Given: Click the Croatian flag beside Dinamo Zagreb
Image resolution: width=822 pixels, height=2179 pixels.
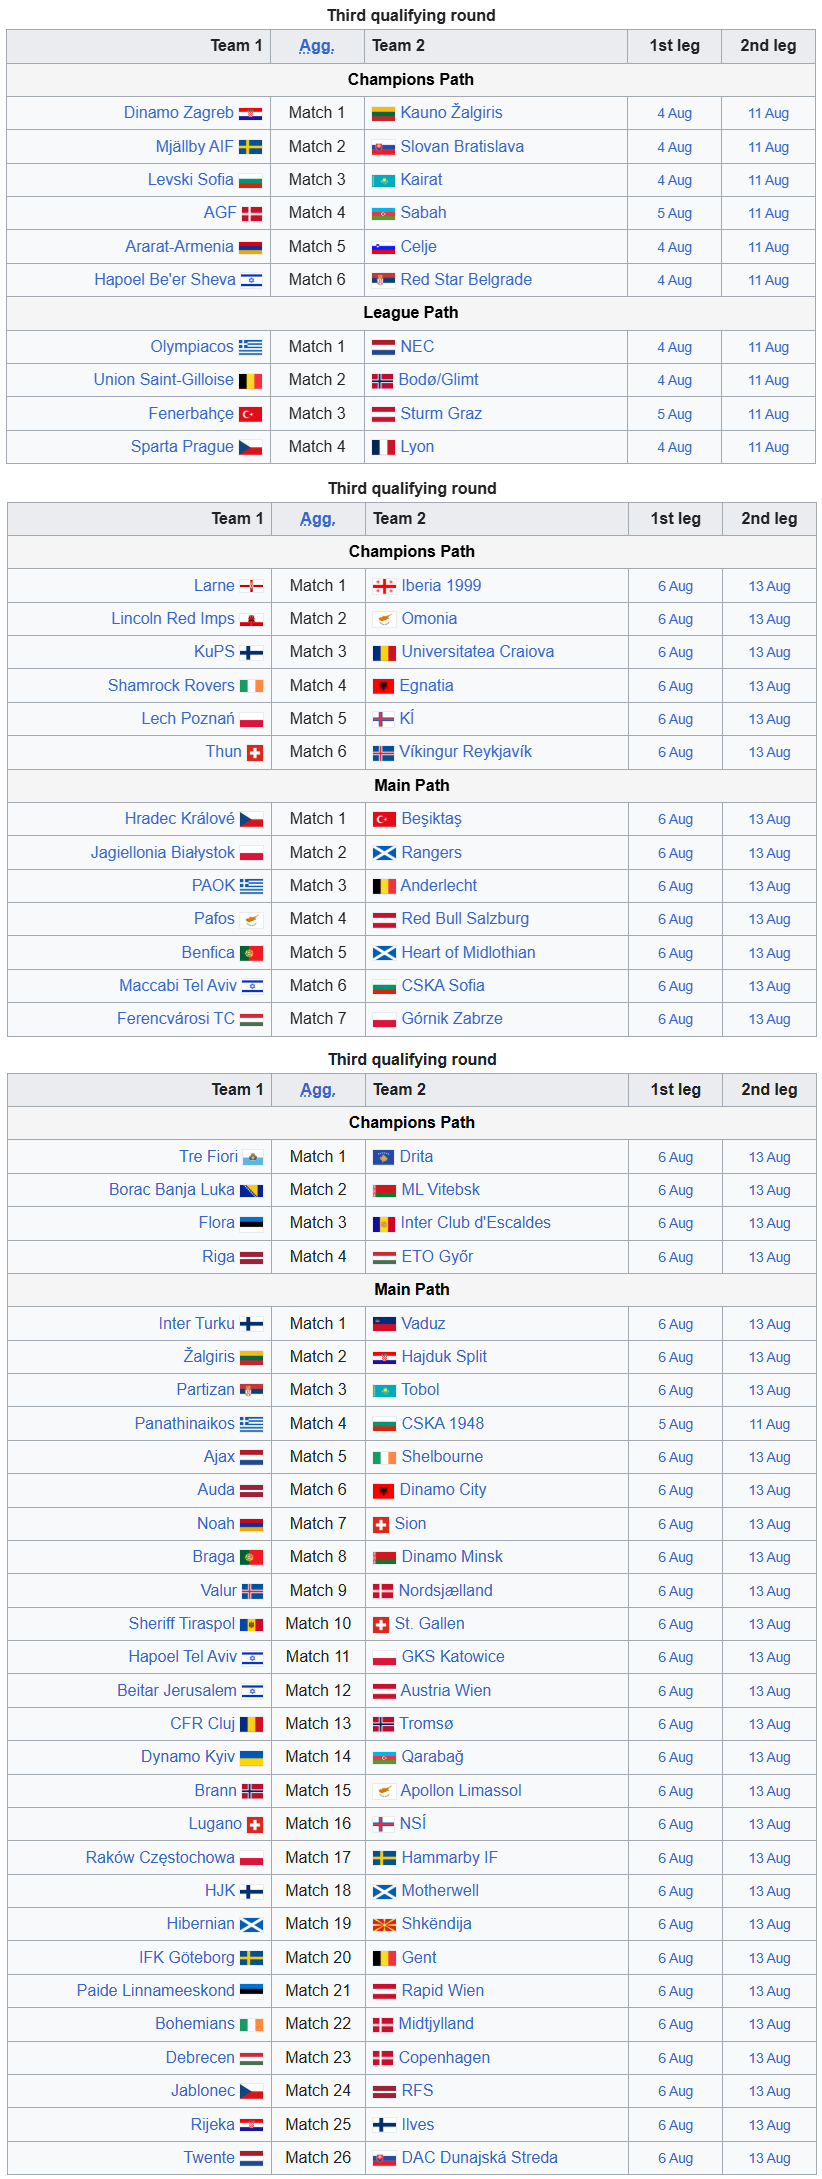Looking at the screenshot, I should point(250,113).
